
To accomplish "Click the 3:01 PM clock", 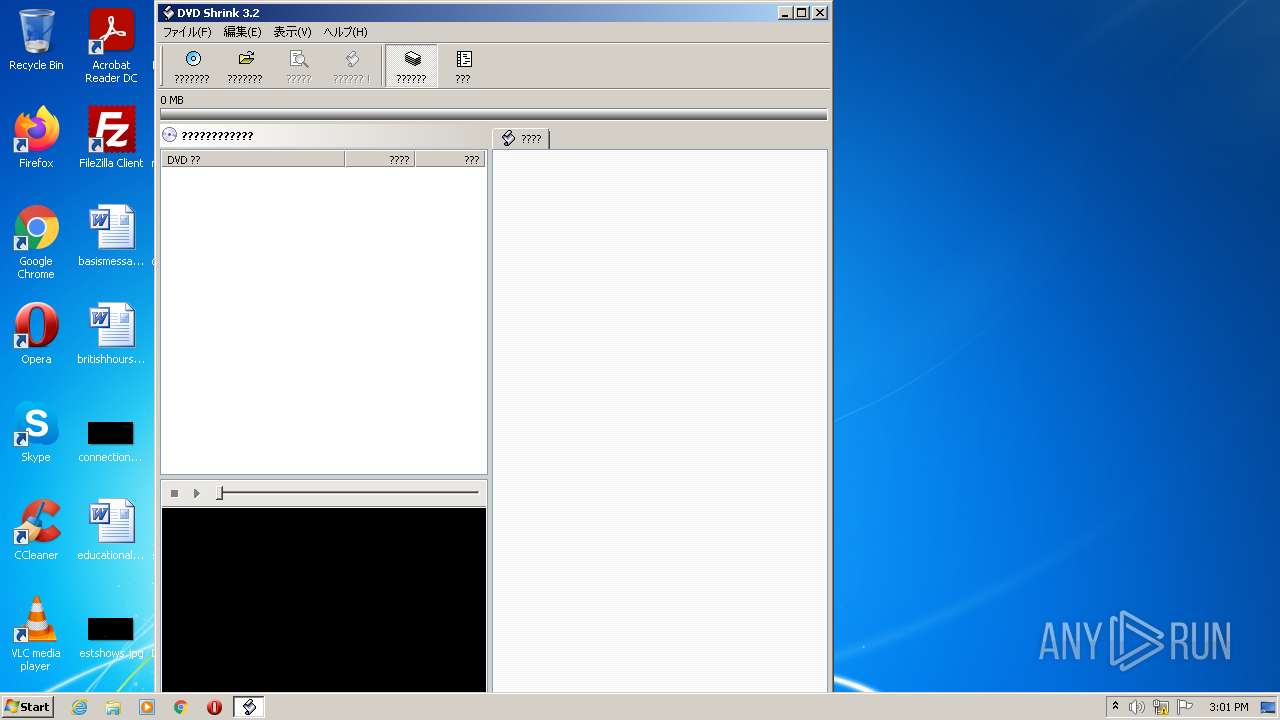I will tap(1228, 707).
